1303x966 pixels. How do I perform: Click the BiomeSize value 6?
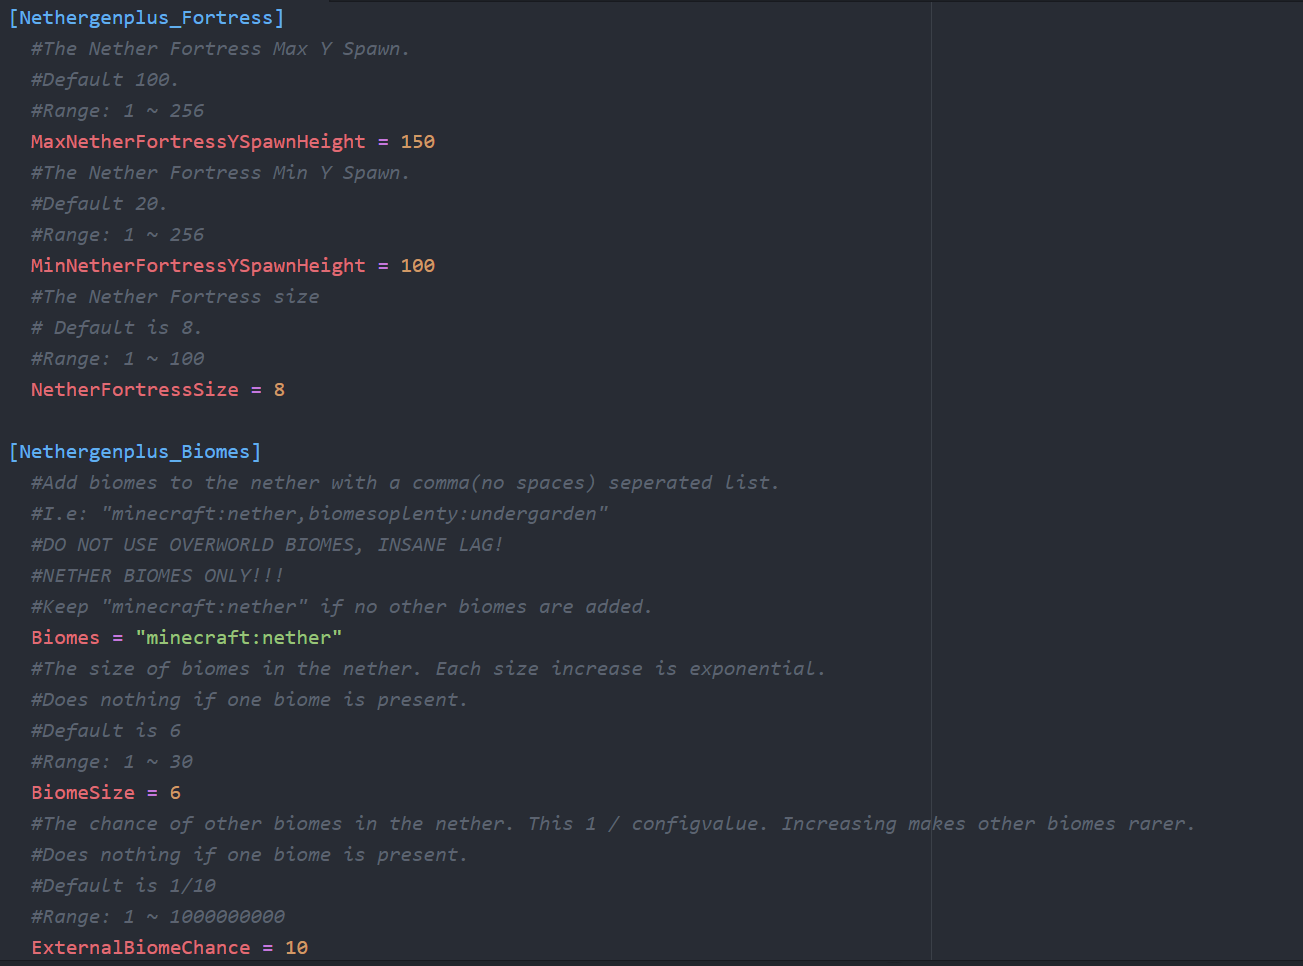(175, 793)
